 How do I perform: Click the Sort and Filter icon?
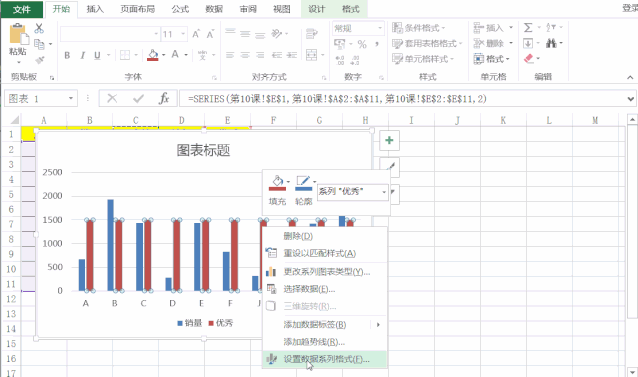click(550, 28)
